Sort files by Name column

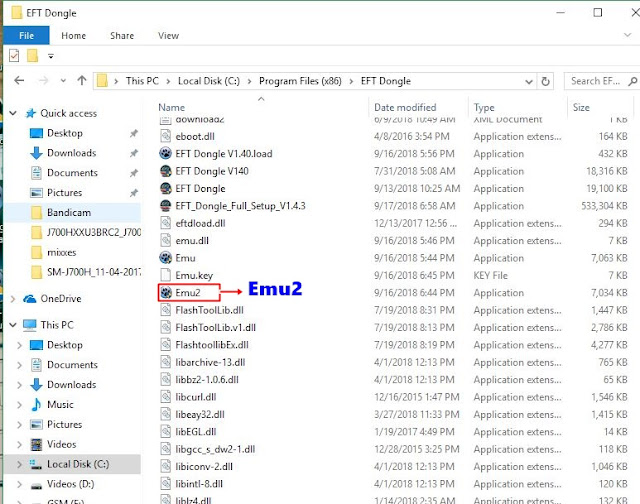[x=172, y=107]
